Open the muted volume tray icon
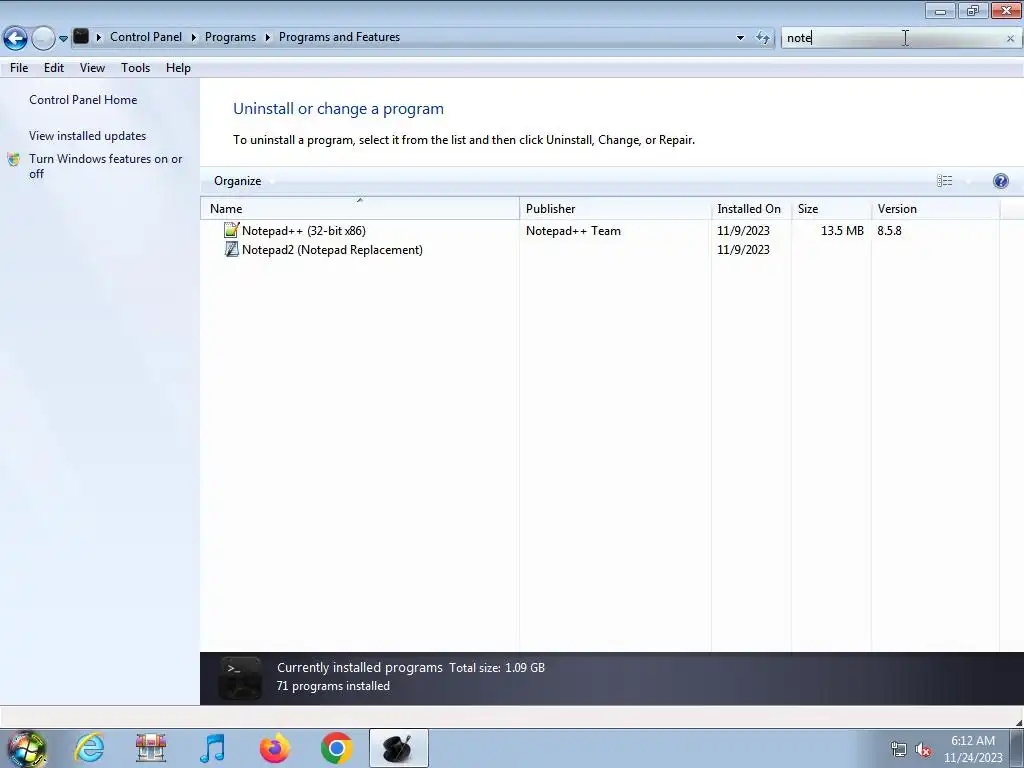 923,749
